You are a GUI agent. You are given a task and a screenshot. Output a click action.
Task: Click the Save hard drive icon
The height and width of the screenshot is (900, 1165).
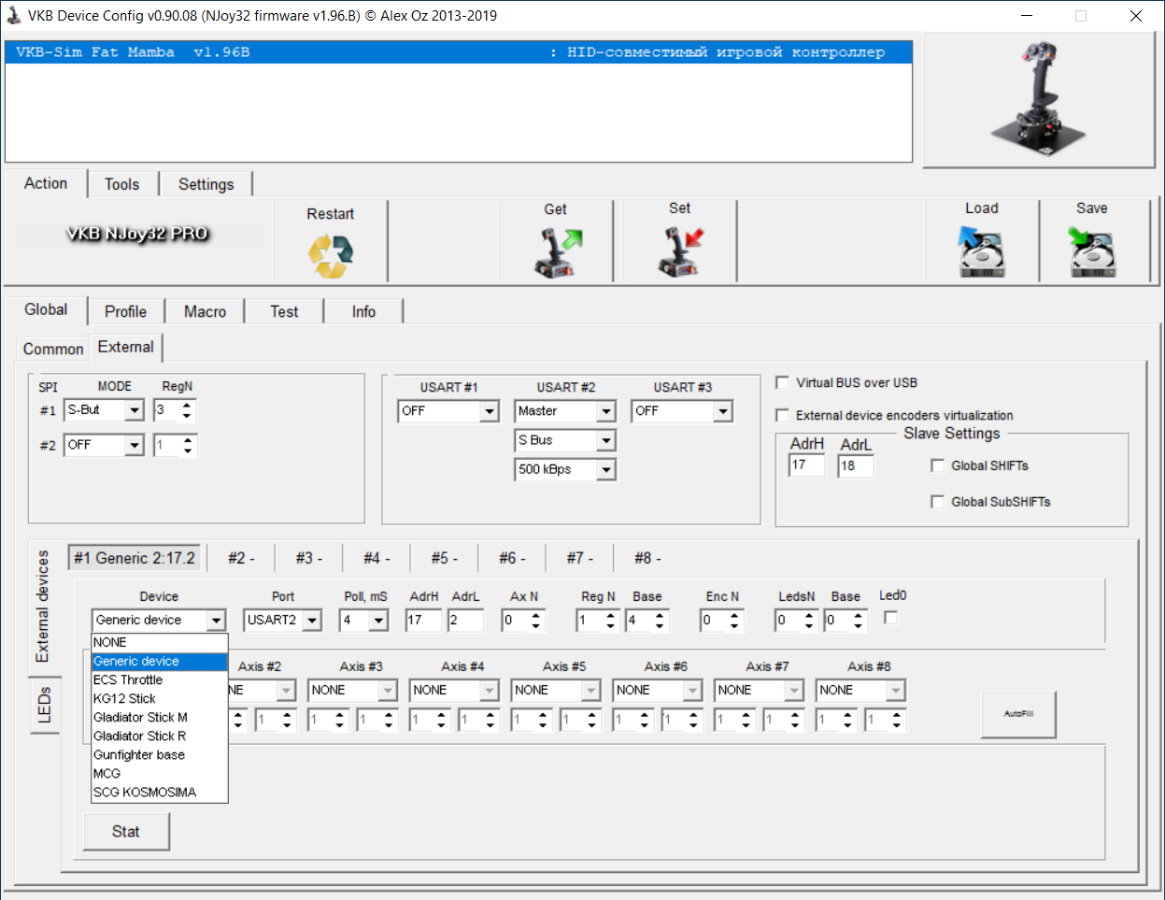point(1091,252)
